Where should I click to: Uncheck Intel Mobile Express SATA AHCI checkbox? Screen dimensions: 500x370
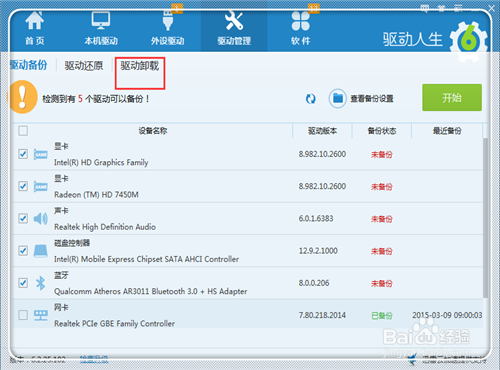coord(23,251)
